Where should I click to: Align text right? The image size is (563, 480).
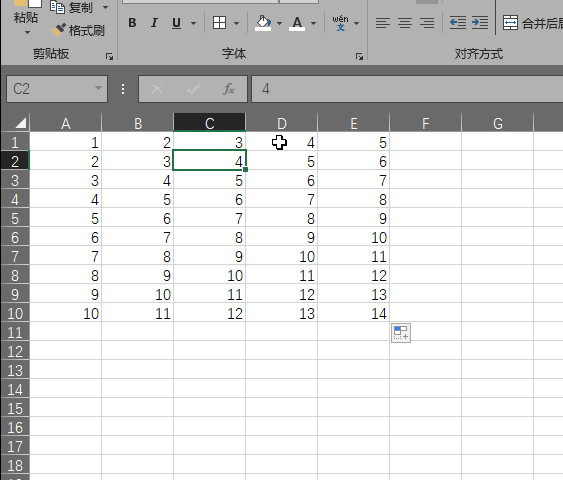click(427, 23)
